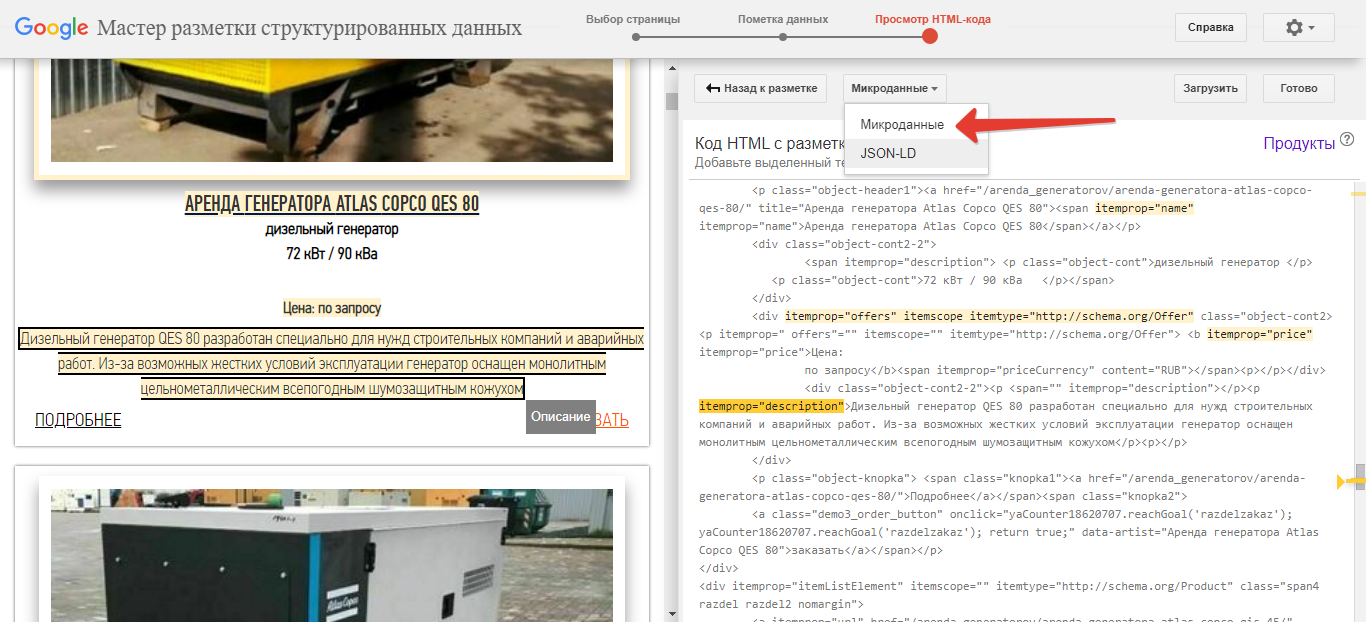Click the Google logo
Screen dimensions: 1366x622
pyautogui.click(x=52, y=28)
